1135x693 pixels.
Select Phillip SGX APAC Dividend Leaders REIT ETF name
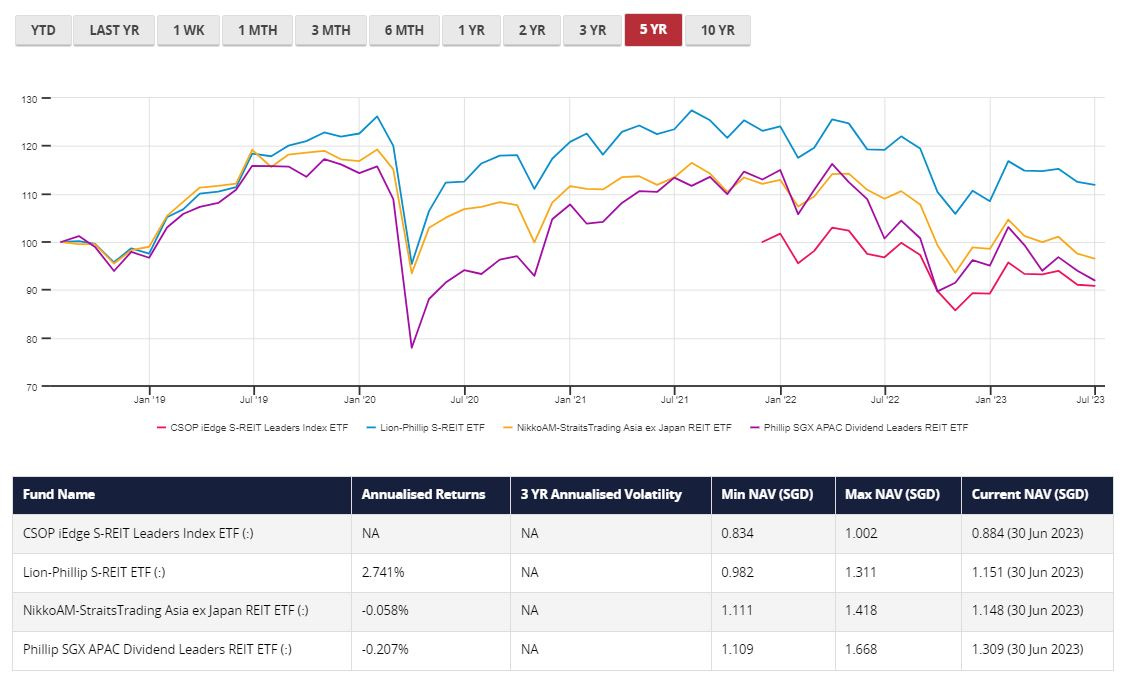pyautogui.click(x=157, y=650)
